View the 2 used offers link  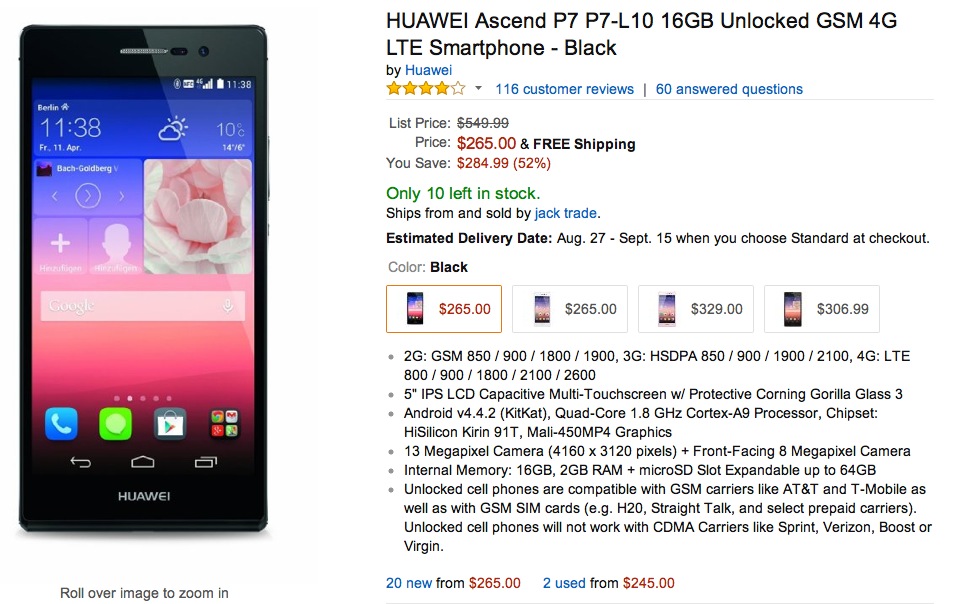pos(564,583)
